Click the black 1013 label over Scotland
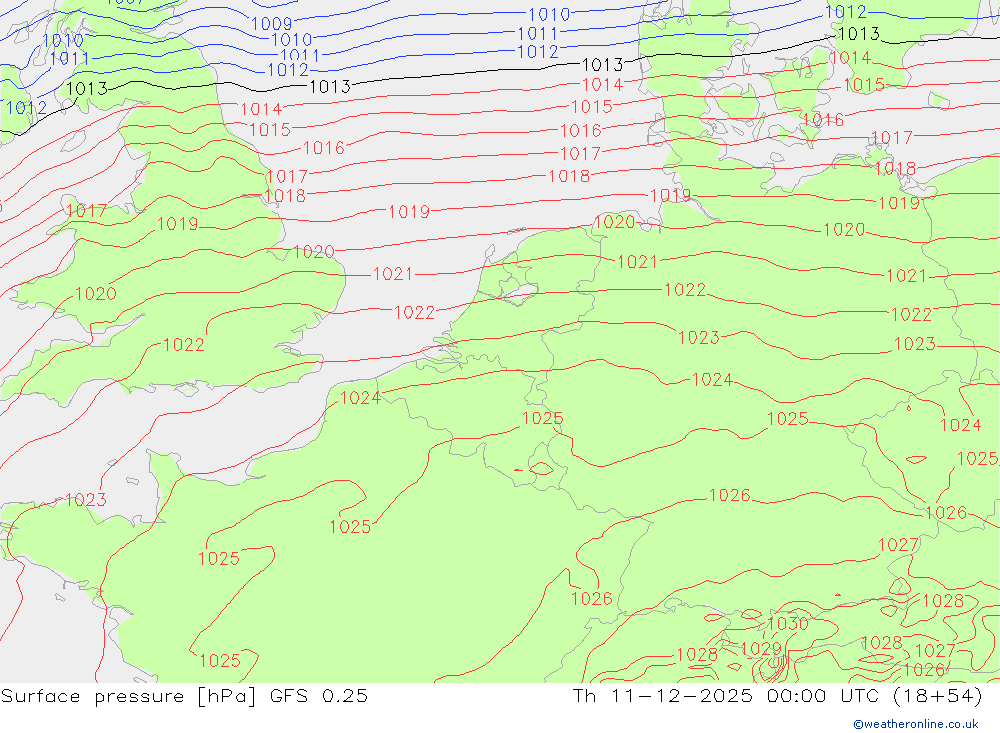The height and width of the screenshot is (733, 1000). [87, 89]
